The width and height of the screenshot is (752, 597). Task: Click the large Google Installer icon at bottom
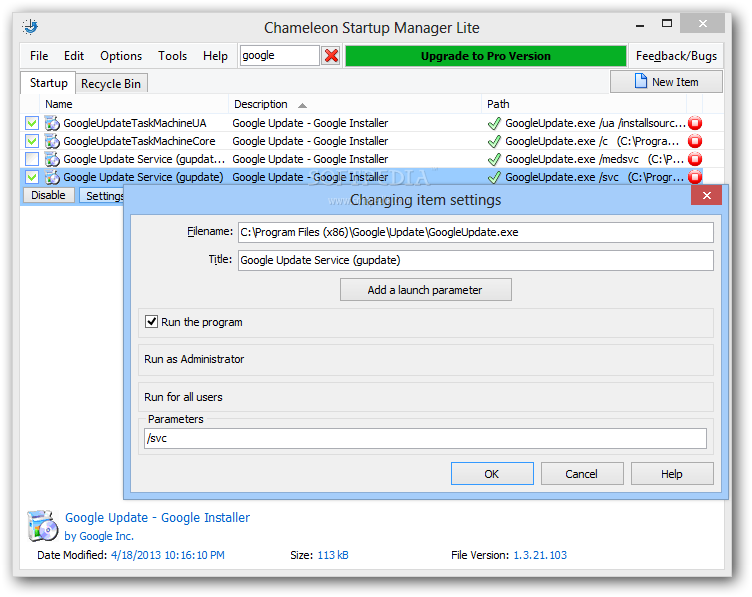tap(43, 526)
